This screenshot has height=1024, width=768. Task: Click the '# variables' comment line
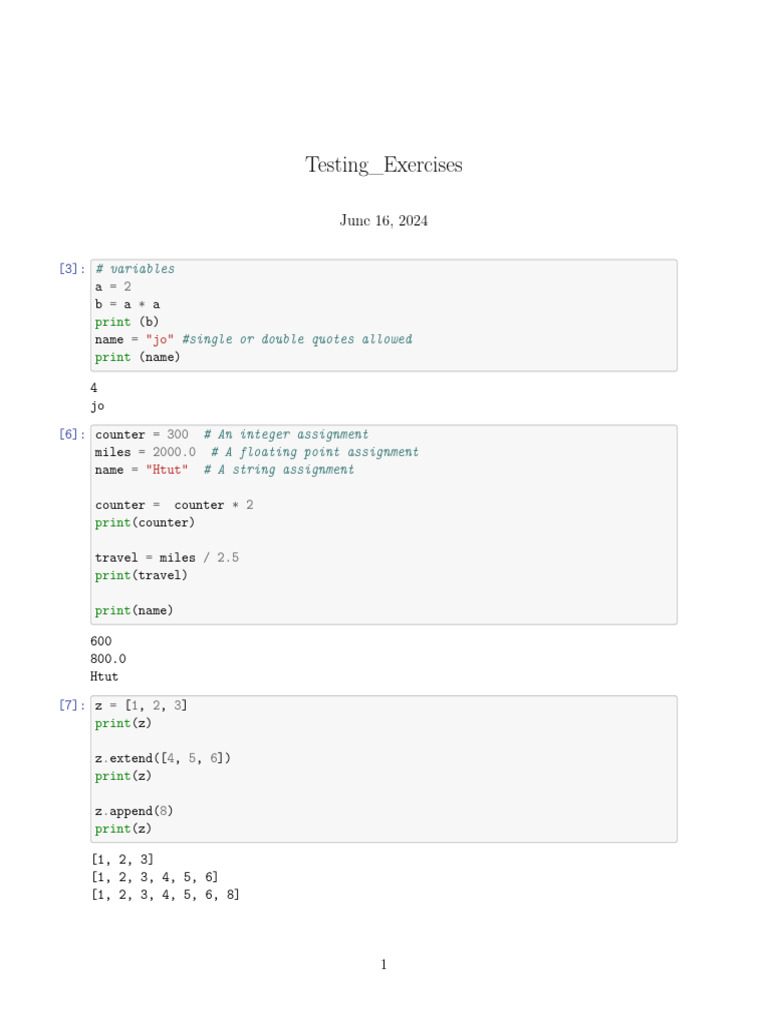(x=135, y=269)
